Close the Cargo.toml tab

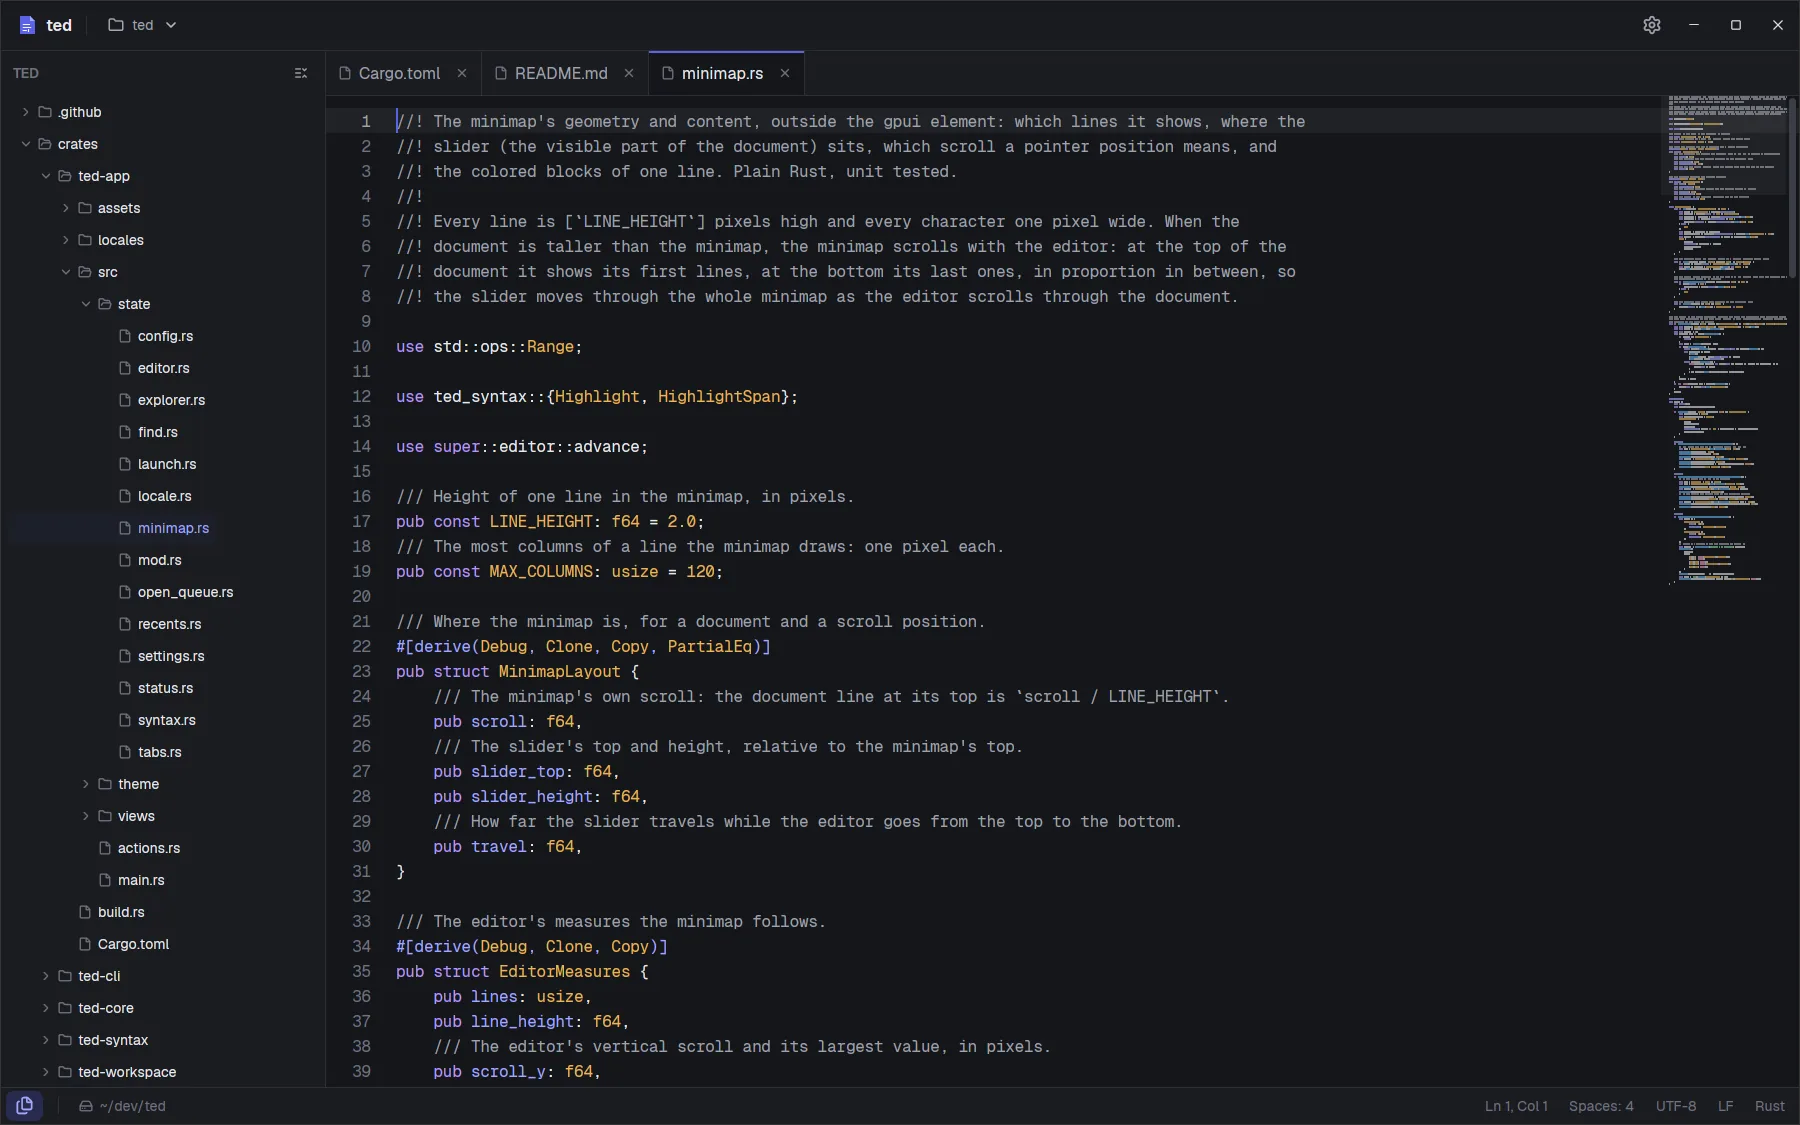(x=462, y=73)
